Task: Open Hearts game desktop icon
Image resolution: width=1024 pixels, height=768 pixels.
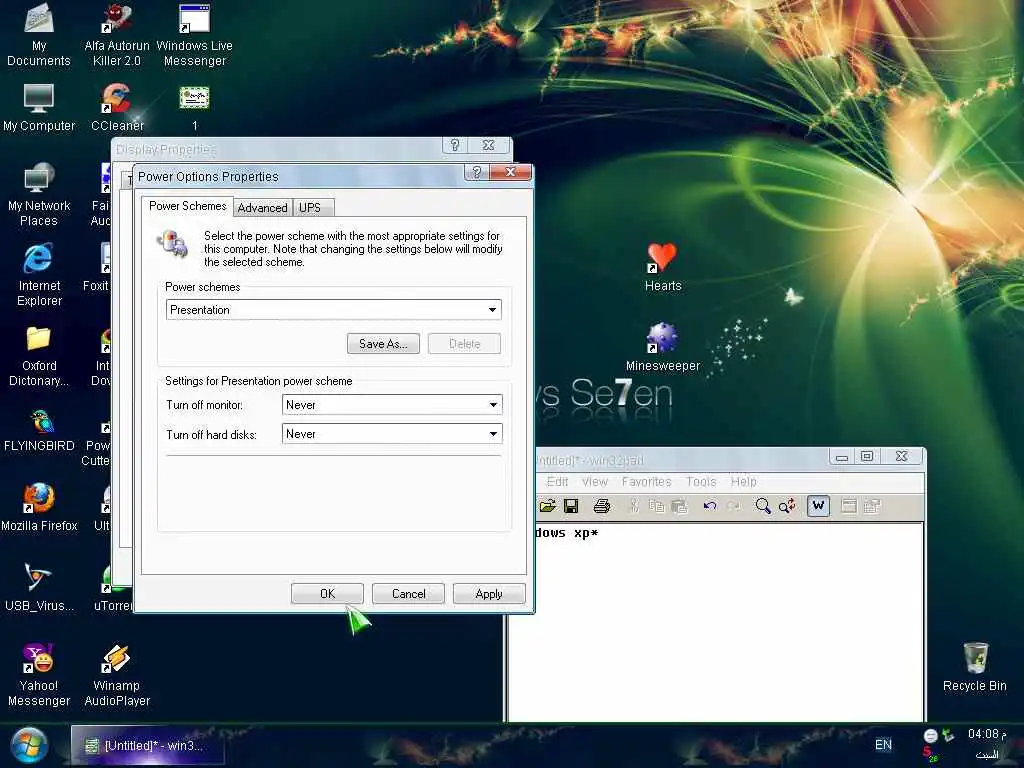Action: (663, 267)
